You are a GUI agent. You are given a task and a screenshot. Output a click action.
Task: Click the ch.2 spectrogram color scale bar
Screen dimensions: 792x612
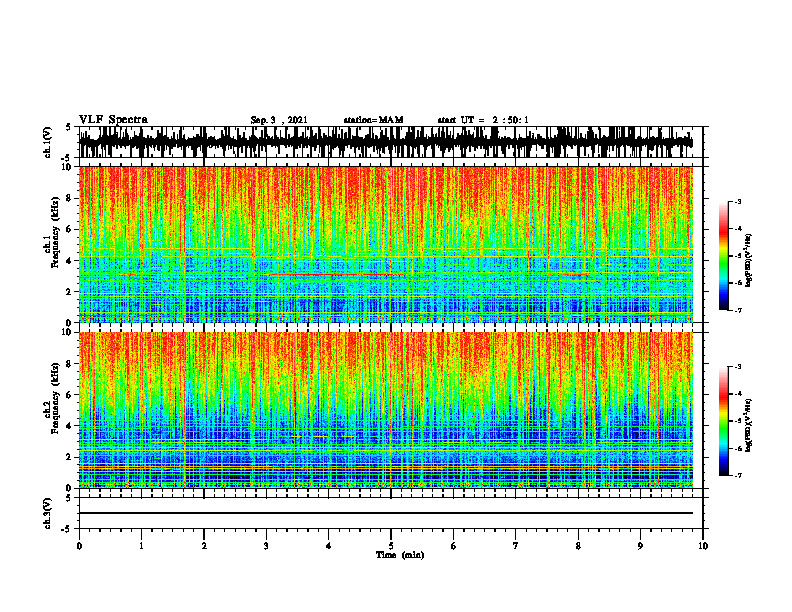coord(723,421)
